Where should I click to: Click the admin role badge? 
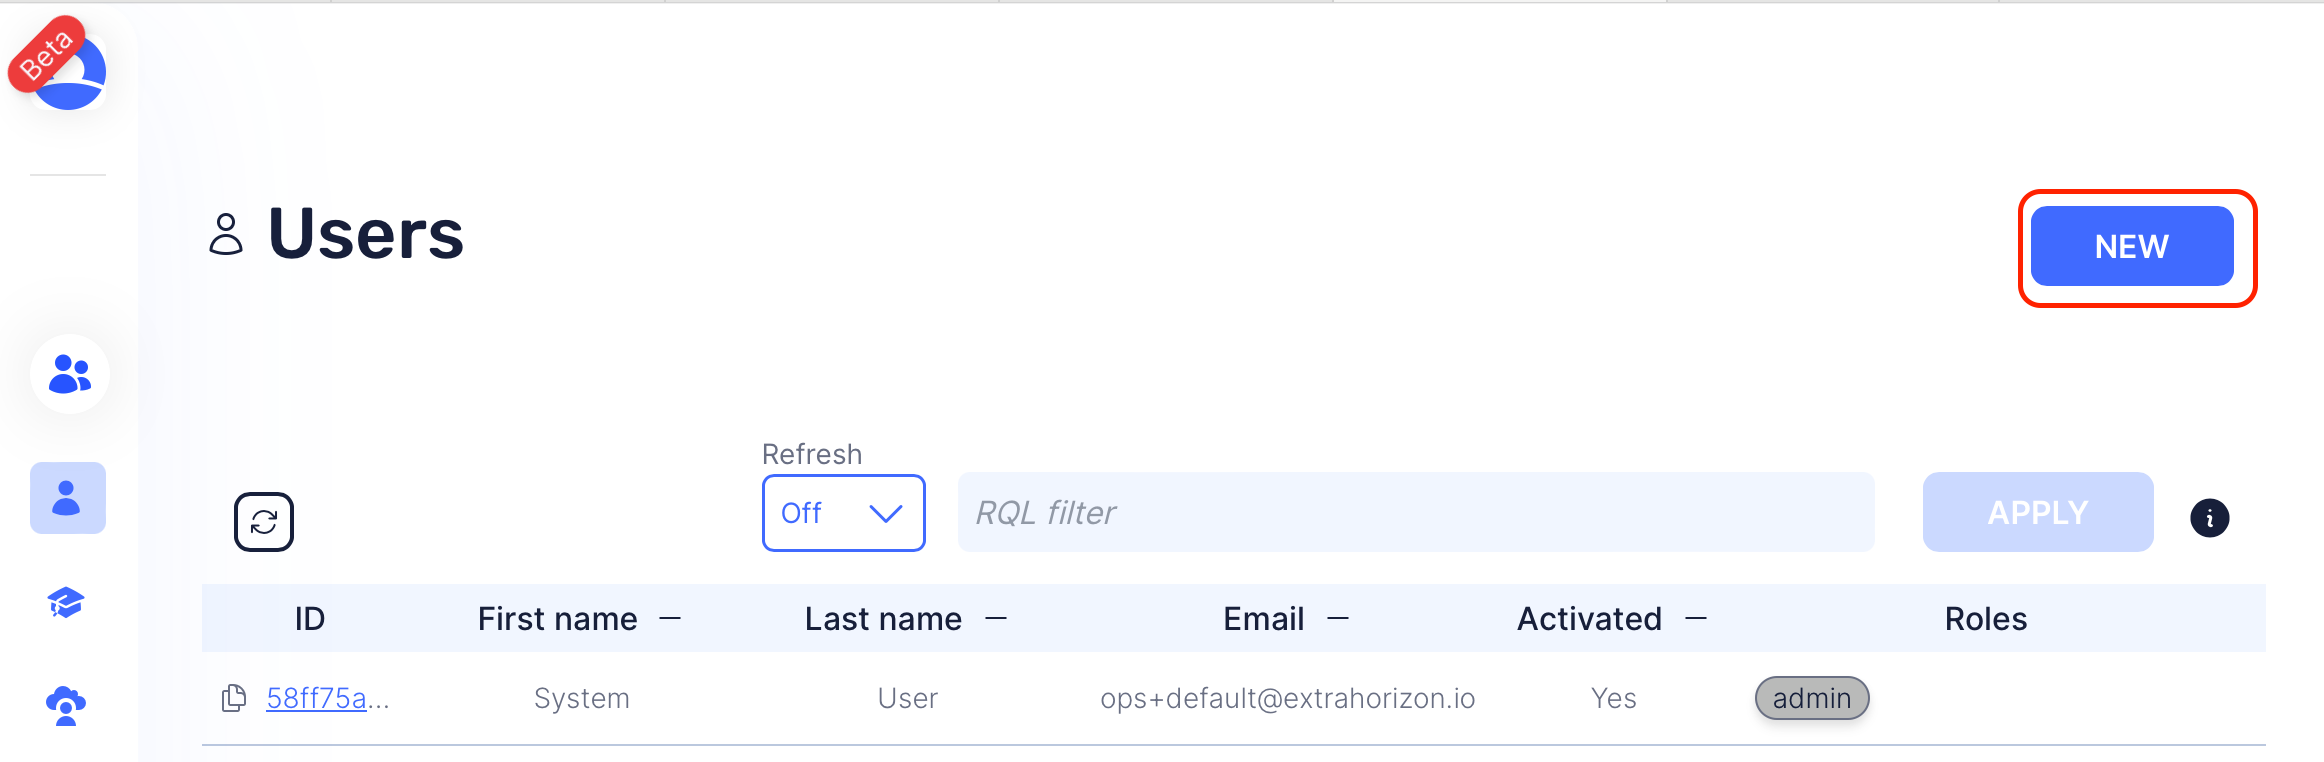tap(1811, 698)
